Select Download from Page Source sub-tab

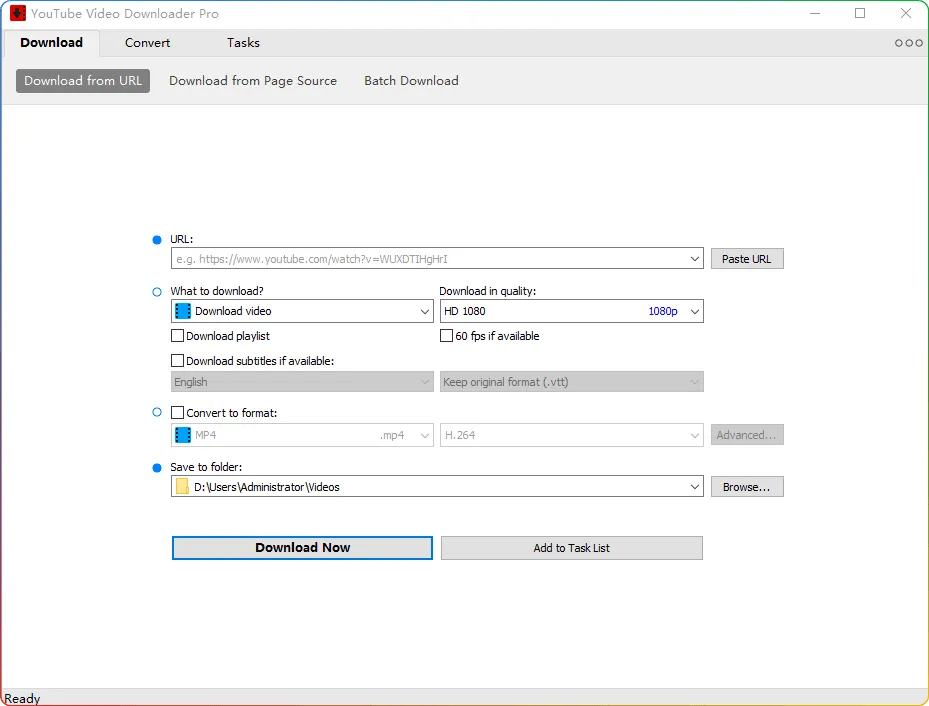point(253,81)
